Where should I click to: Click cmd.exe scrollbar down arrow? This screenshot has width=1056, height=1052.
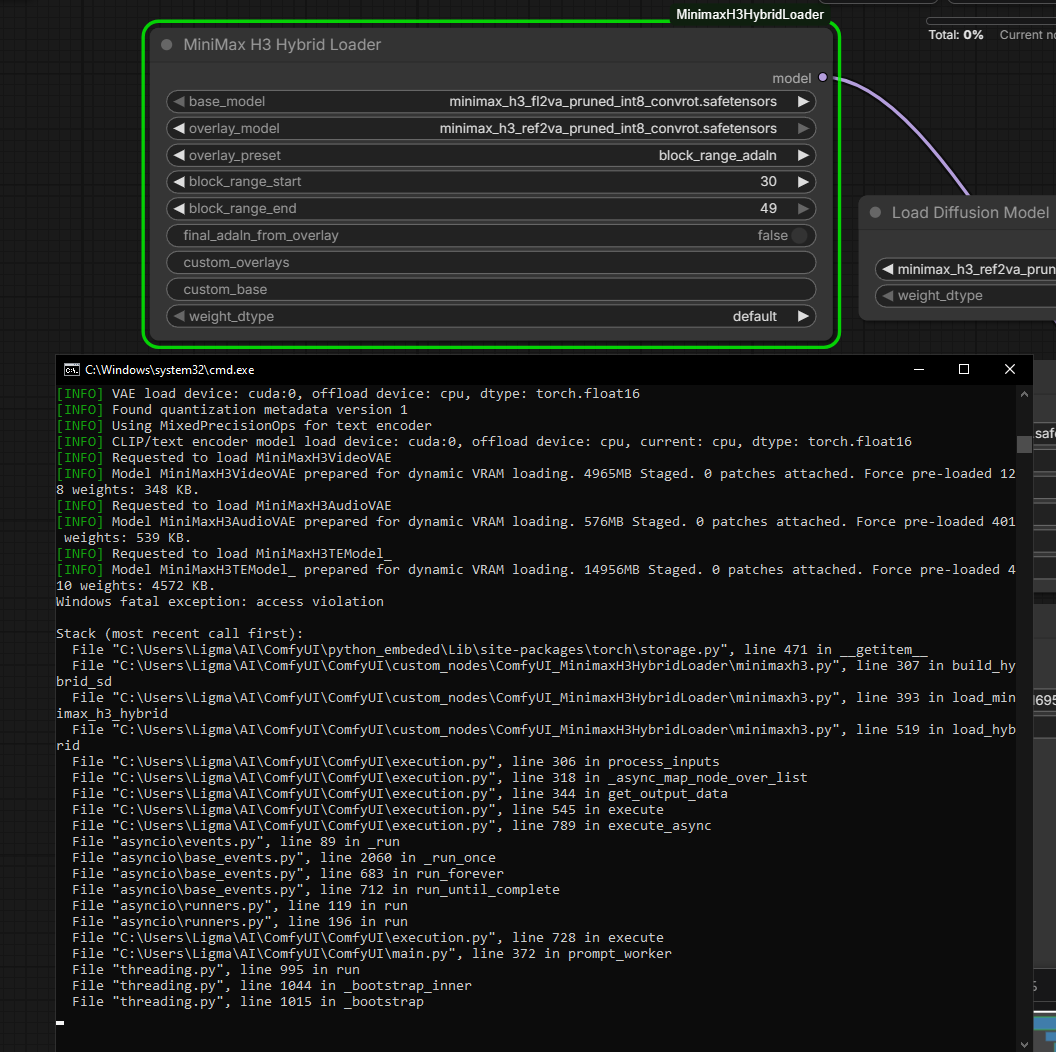(x=1024, y=1044)
